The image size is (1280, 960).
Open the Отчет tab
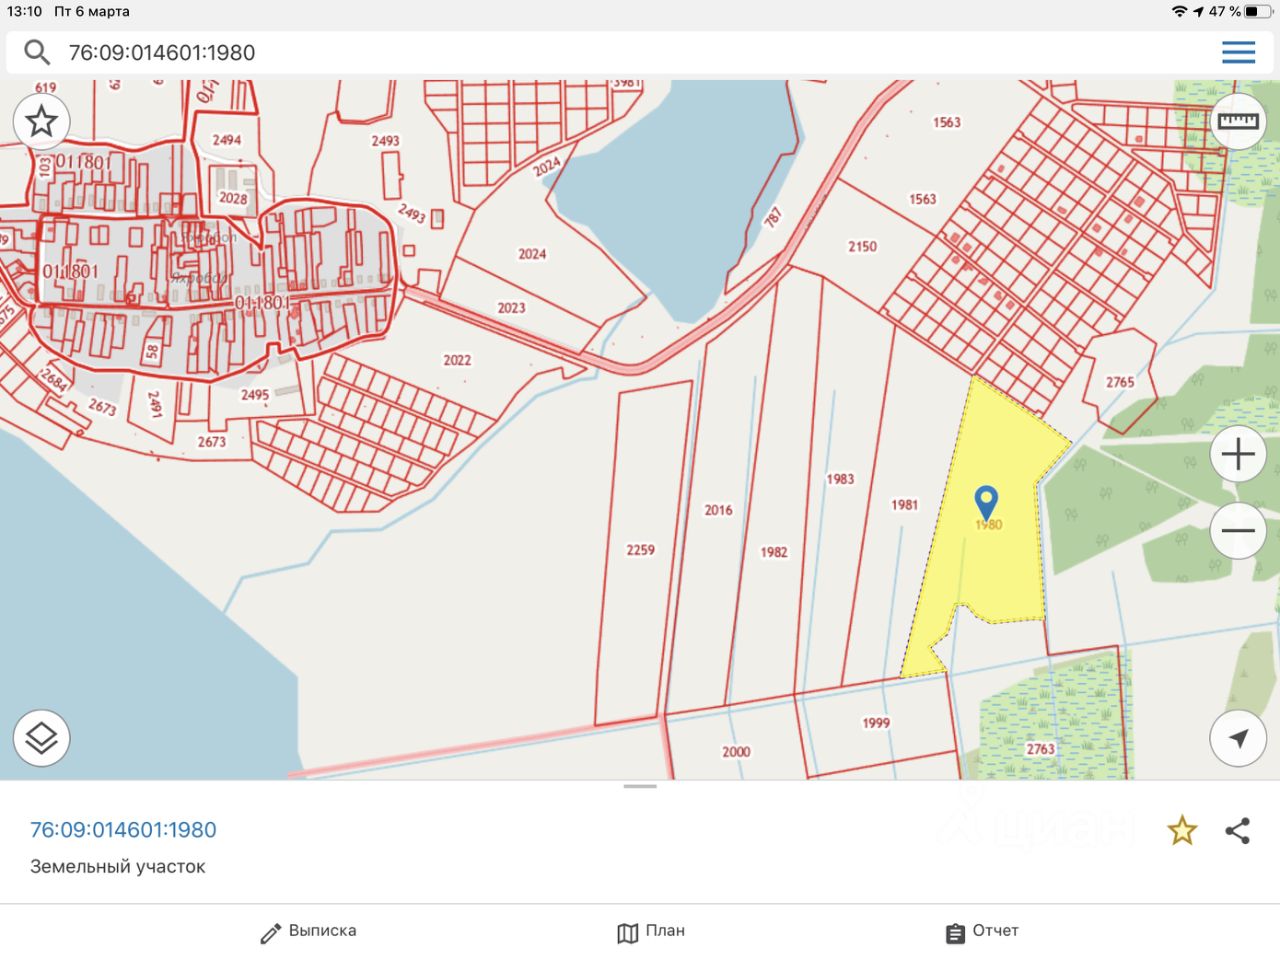pyautogui.click(x=982, y=932)
